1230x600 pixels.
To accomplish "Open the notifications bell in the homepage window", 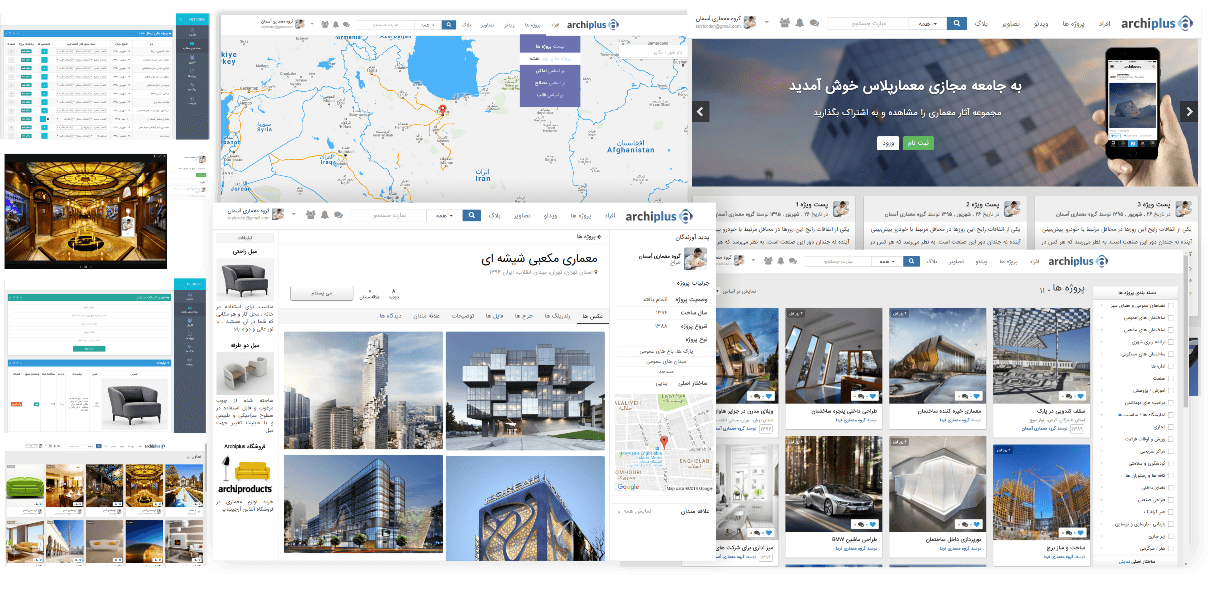I will (x=799, y=22).
